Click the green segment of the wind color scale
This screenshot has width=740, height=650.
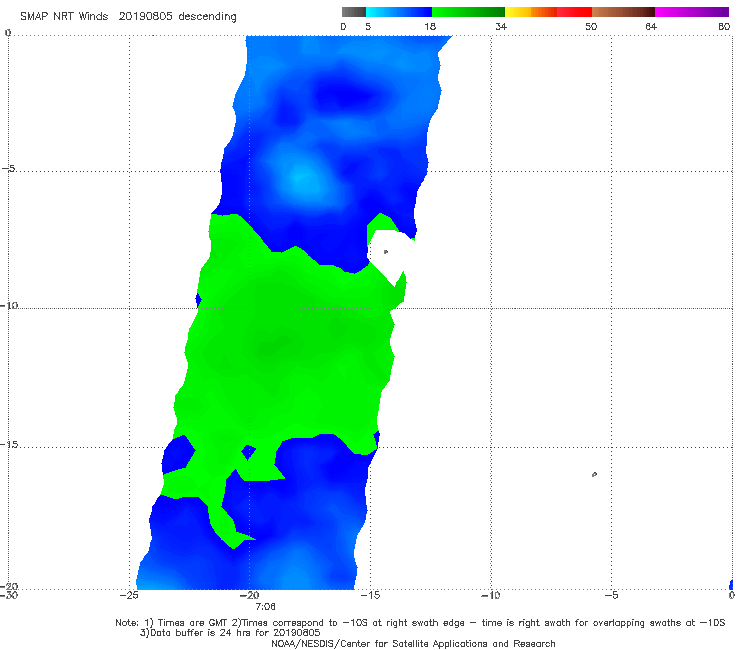click(468, 12)
